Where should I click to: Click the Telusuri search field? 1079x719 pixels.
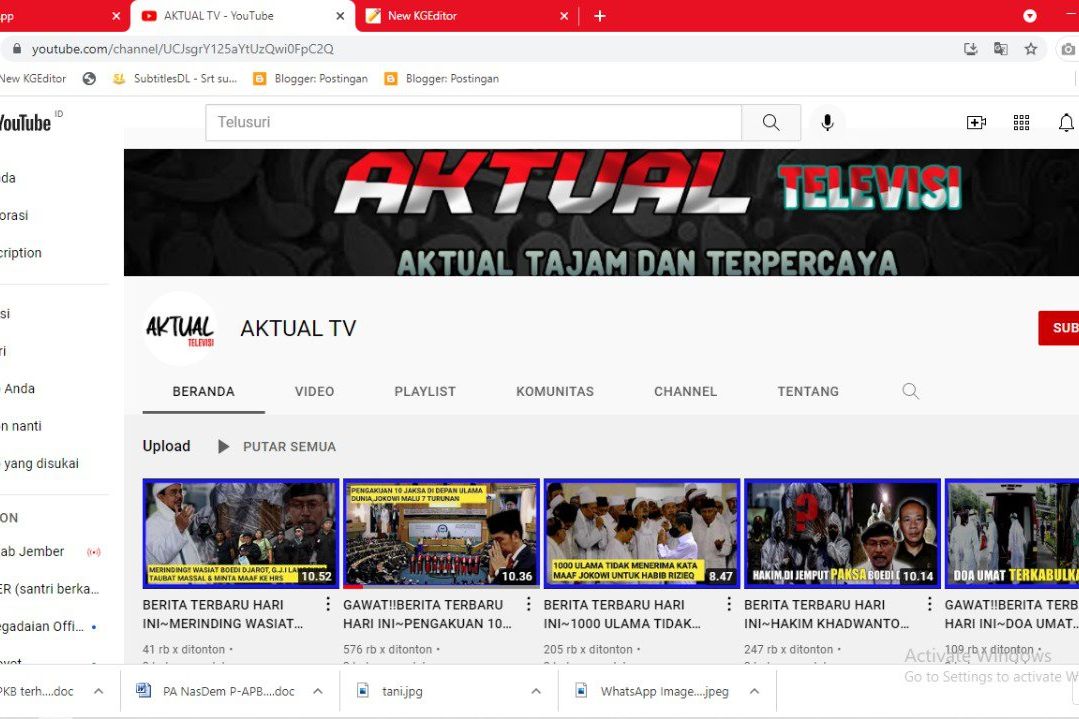(473, 122)
